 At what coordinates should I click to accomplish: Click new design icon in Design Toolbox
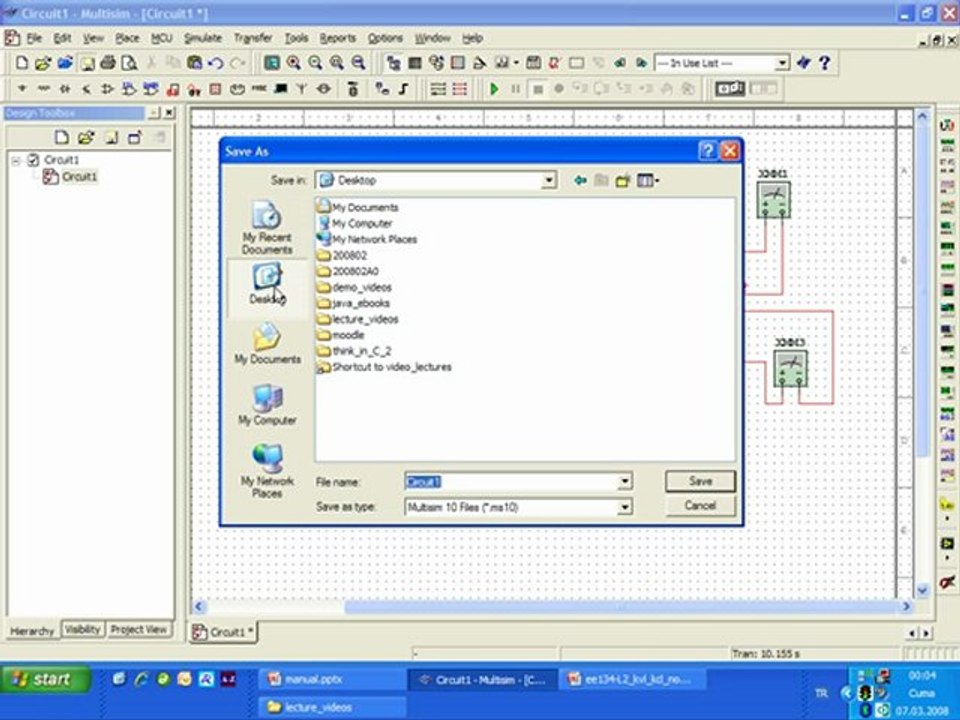pyautogui.click(x=62, y=137)
